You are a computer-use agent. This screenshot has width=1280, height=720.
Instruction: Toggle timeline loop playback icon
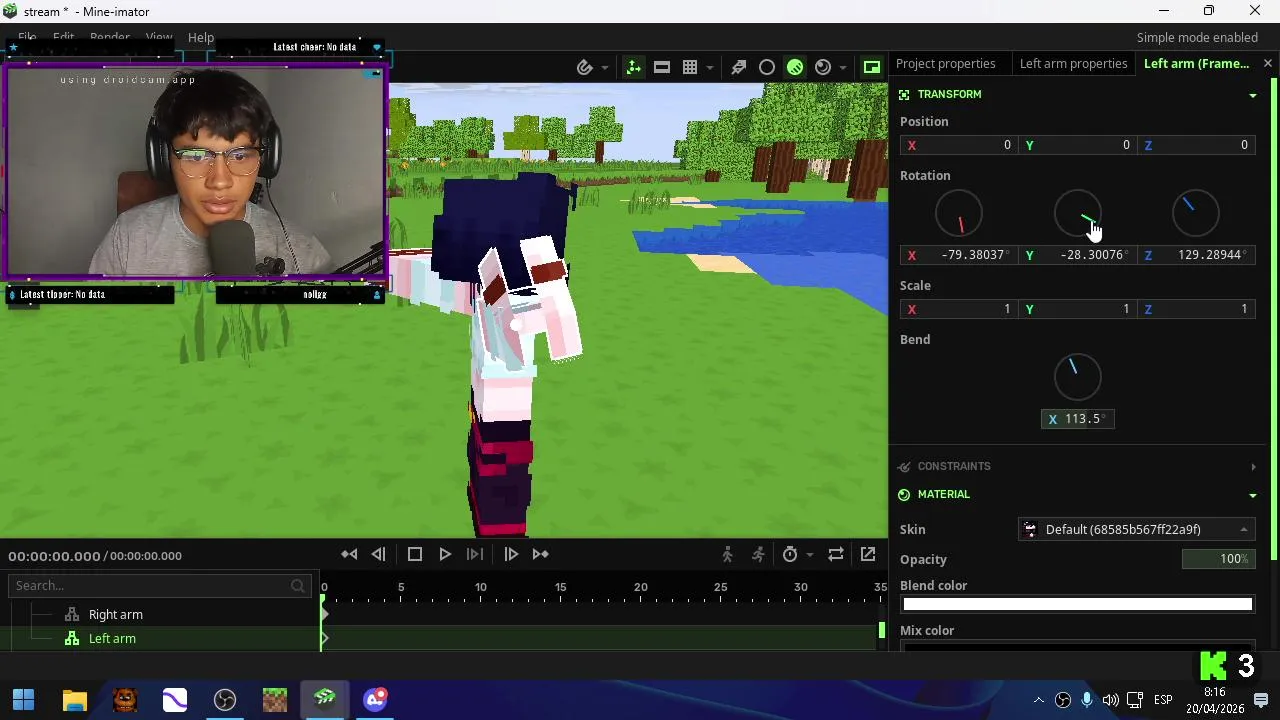click(836, 554)
